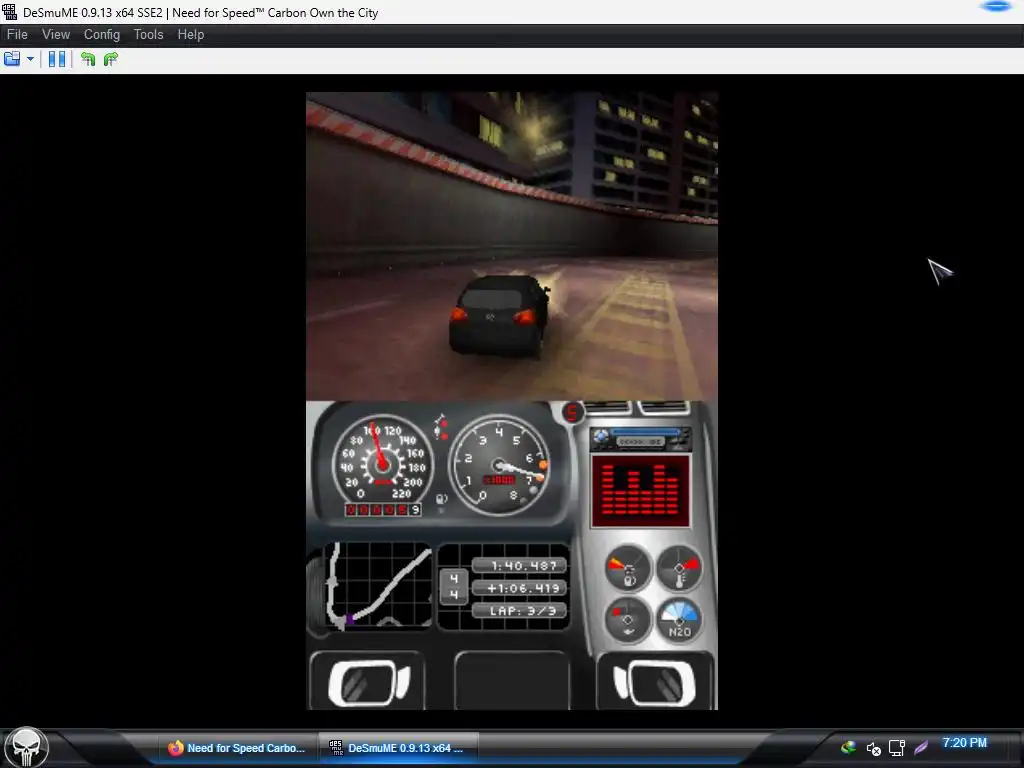
Task: Switch to Need for Speed Carbon Firefox window
Action: tap(238, 748)
